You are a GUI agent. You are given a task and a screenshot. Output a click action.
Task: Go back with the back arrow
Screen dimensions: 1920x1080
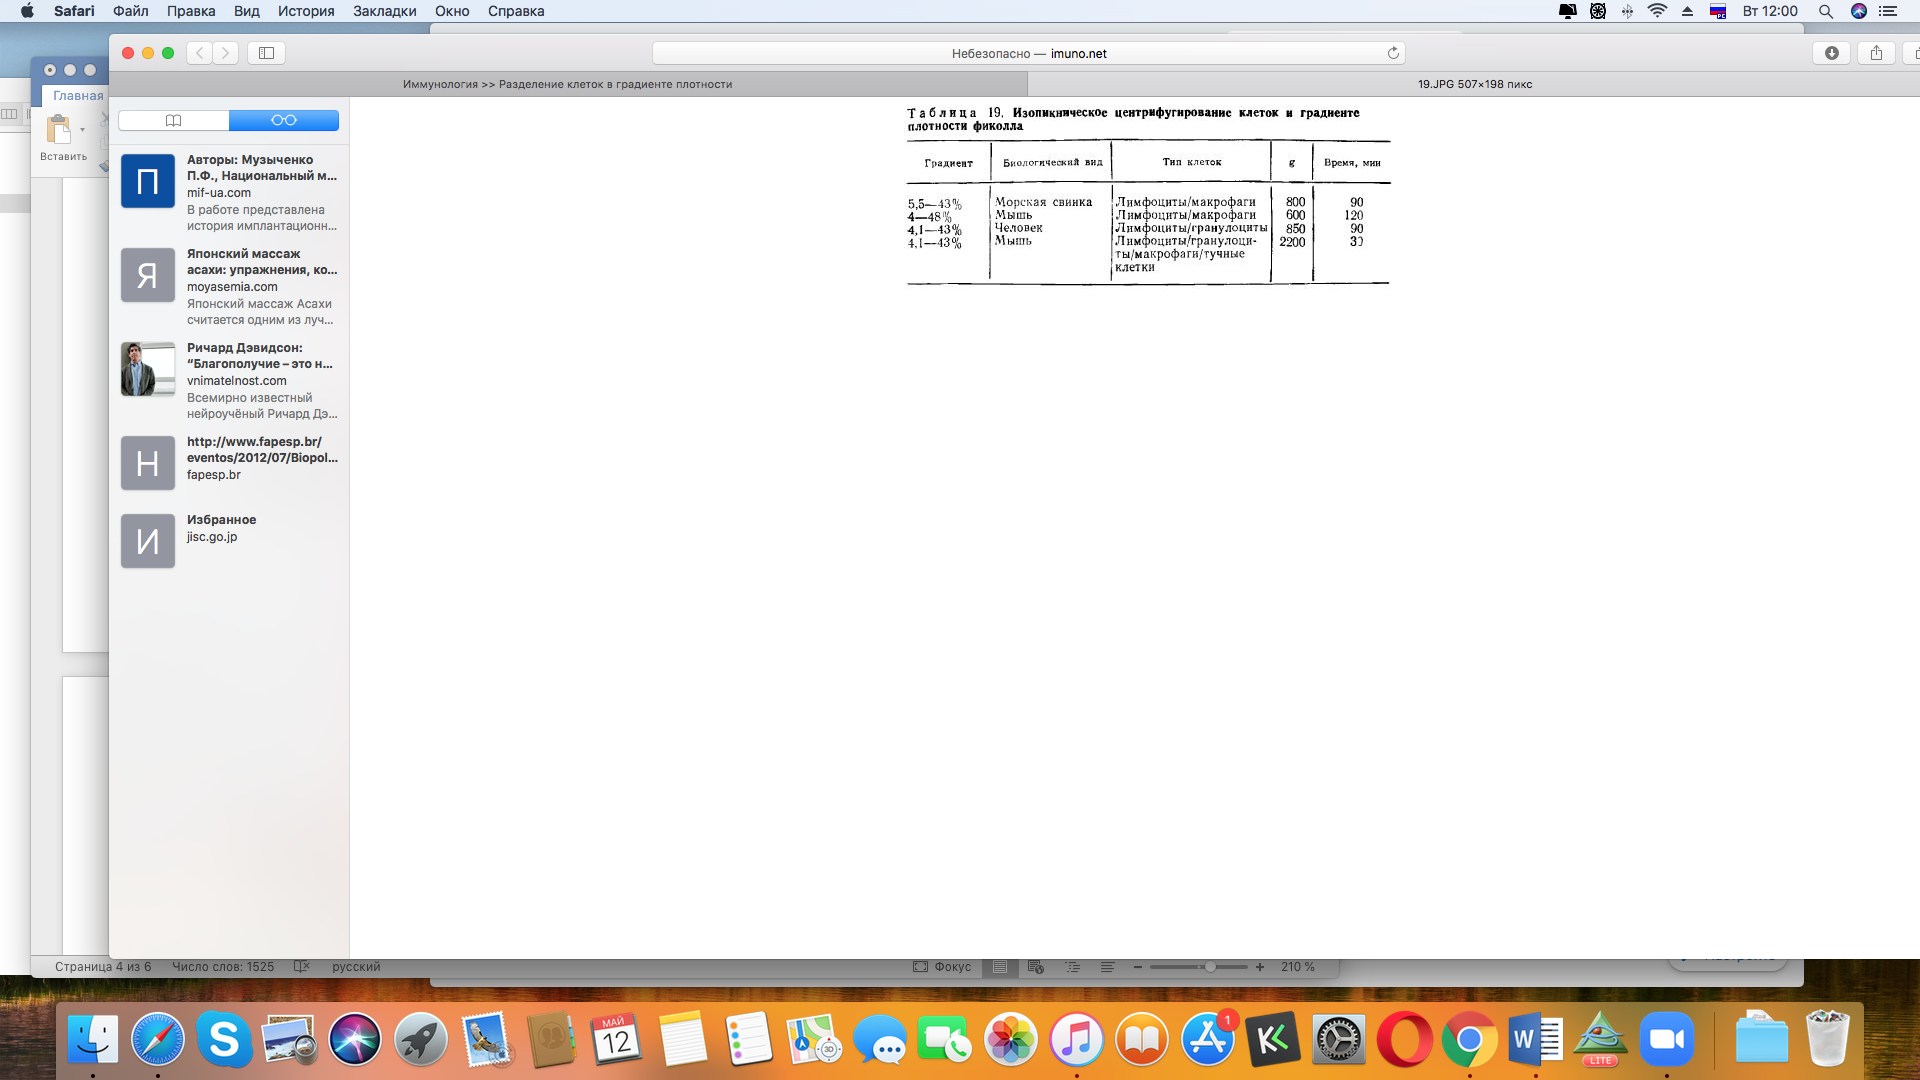tap(200, 53)
